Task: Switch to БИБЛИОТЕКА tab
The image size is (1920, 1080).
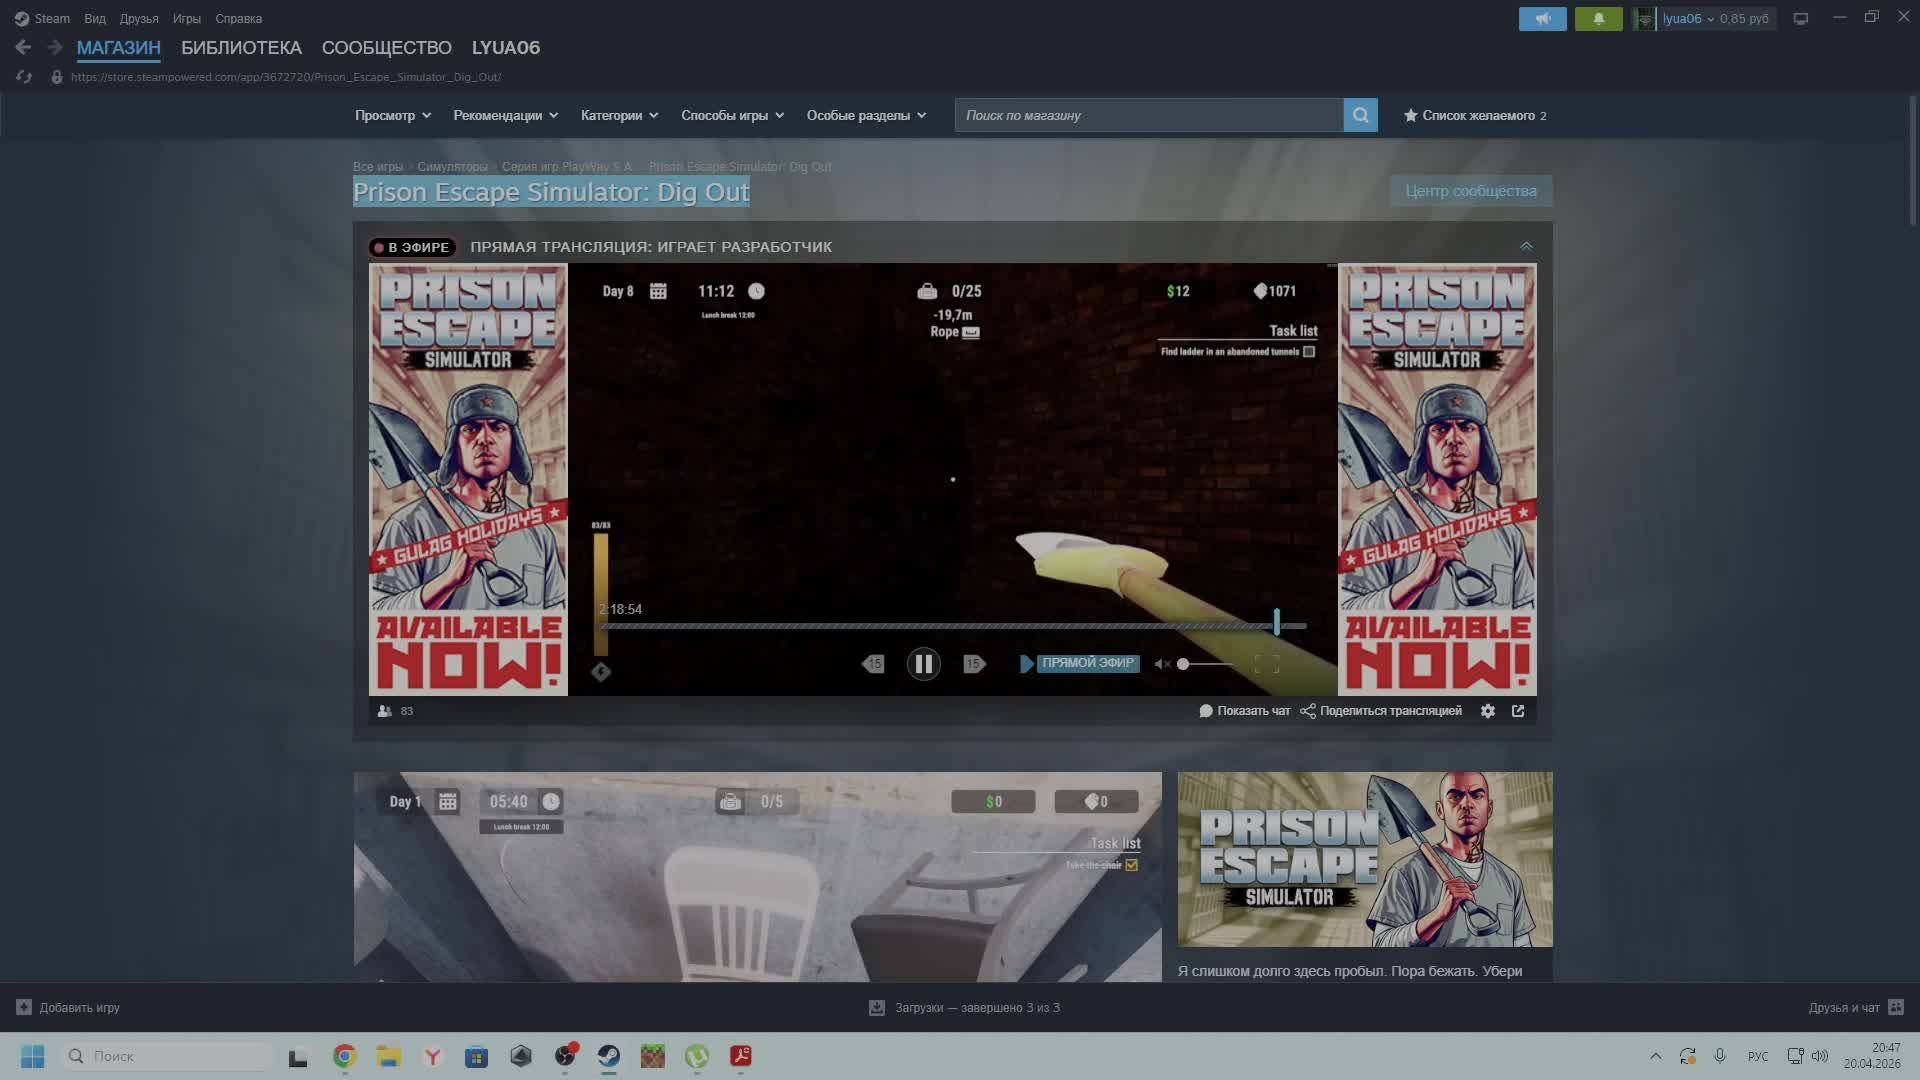Action: 240,47
